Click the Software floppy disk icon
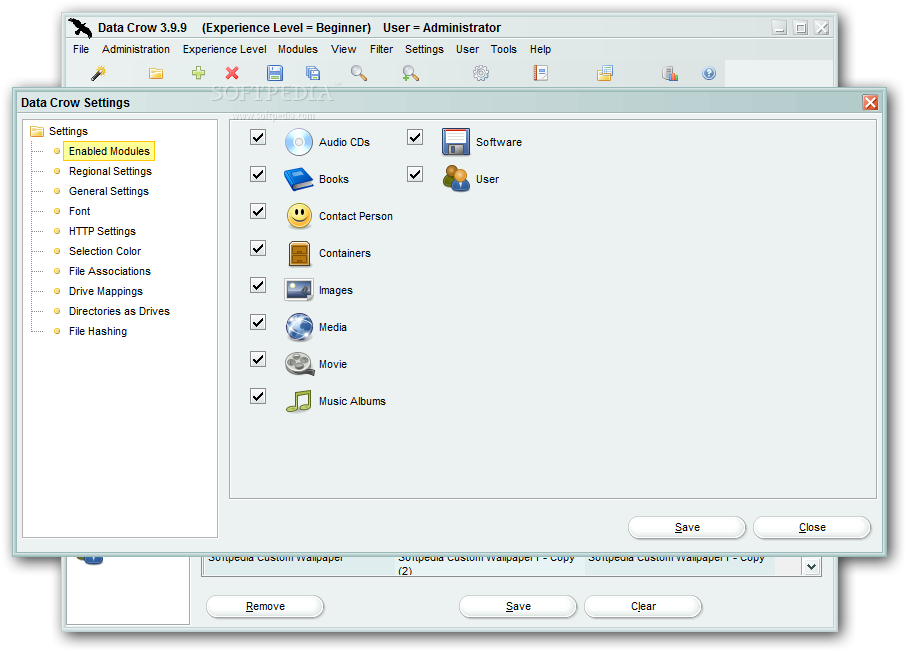This screenshot has width=907, height=652. click(x=456, y=142)
